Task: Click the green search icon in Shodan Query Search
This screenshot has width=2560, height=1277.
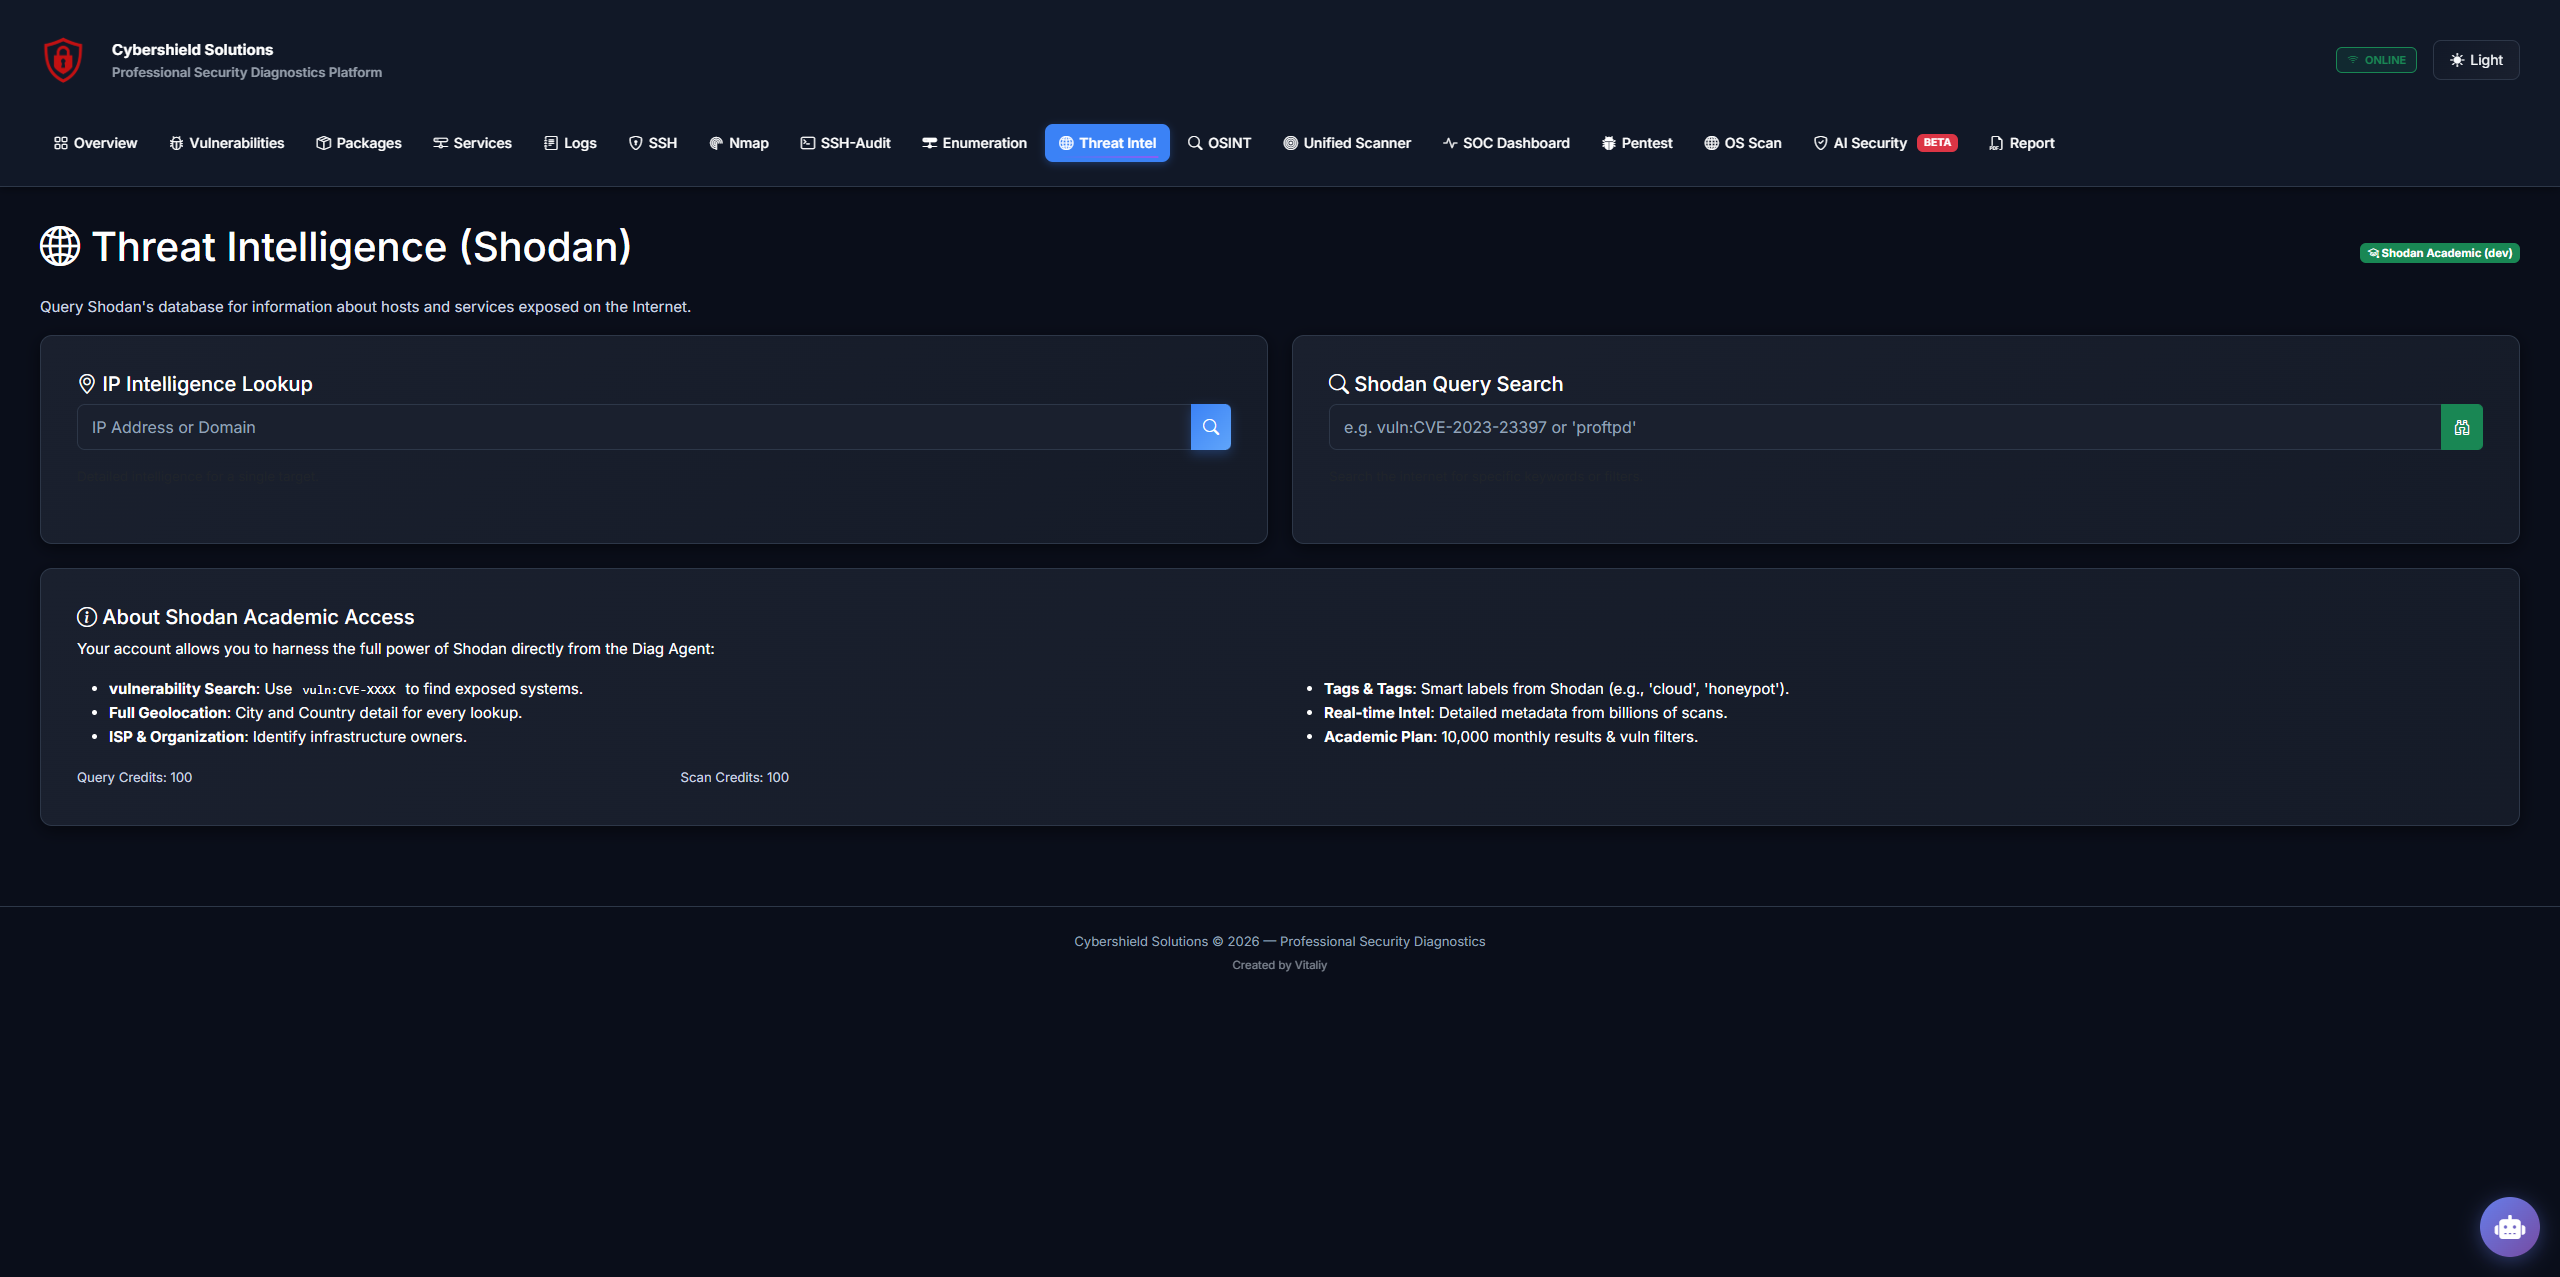Action: click(x=2462, y=427)
